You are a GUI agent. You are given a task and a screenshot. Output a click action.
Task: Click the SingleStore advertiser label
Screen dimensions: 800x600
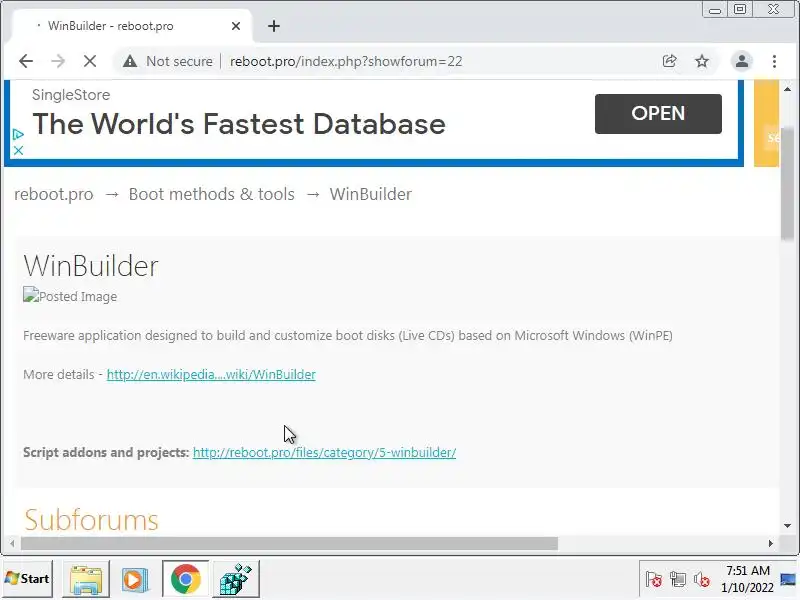(71, 95)
